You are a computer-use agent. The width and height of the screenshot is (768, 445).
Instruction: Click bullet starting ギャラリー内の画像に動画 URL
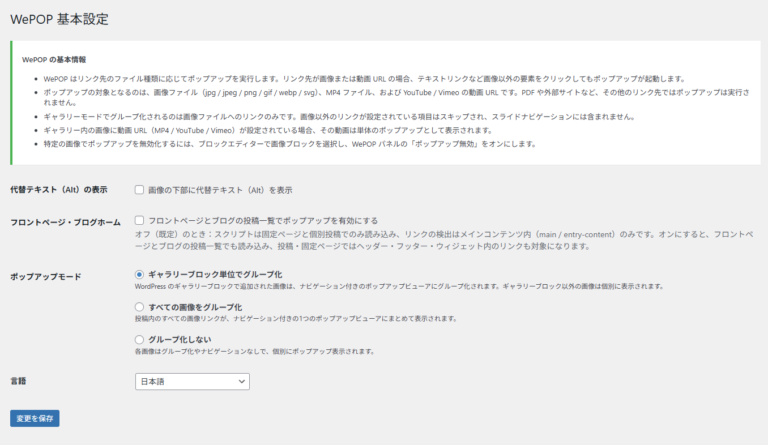pos(268,131)
